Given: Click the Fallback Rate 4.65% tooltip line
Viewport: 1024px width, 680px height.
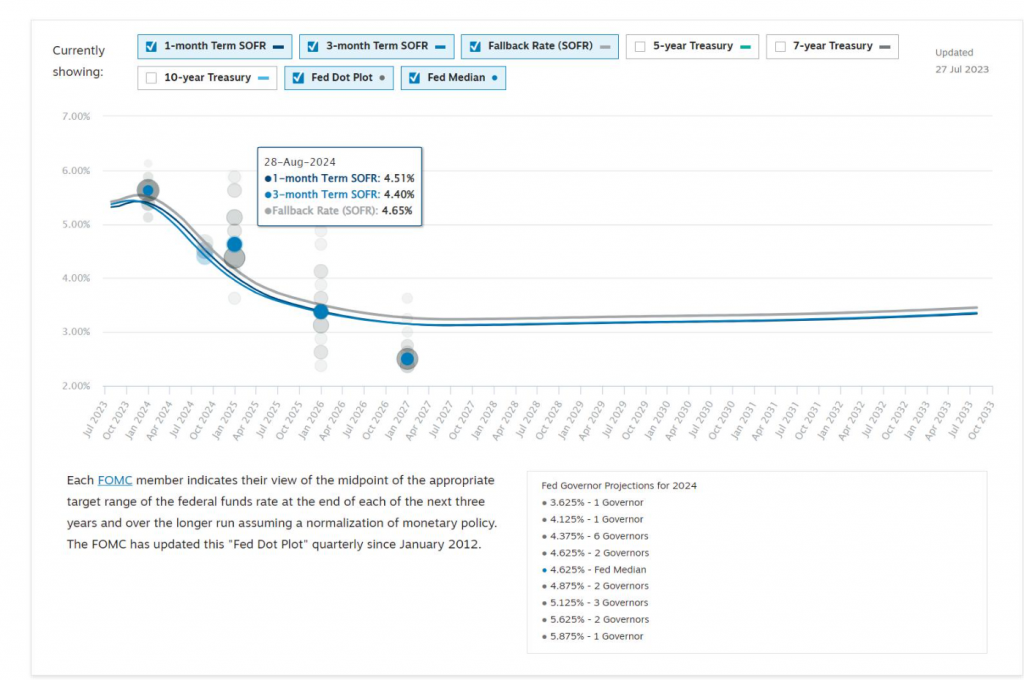Looking at the screenshot, I should click(340, 211).
